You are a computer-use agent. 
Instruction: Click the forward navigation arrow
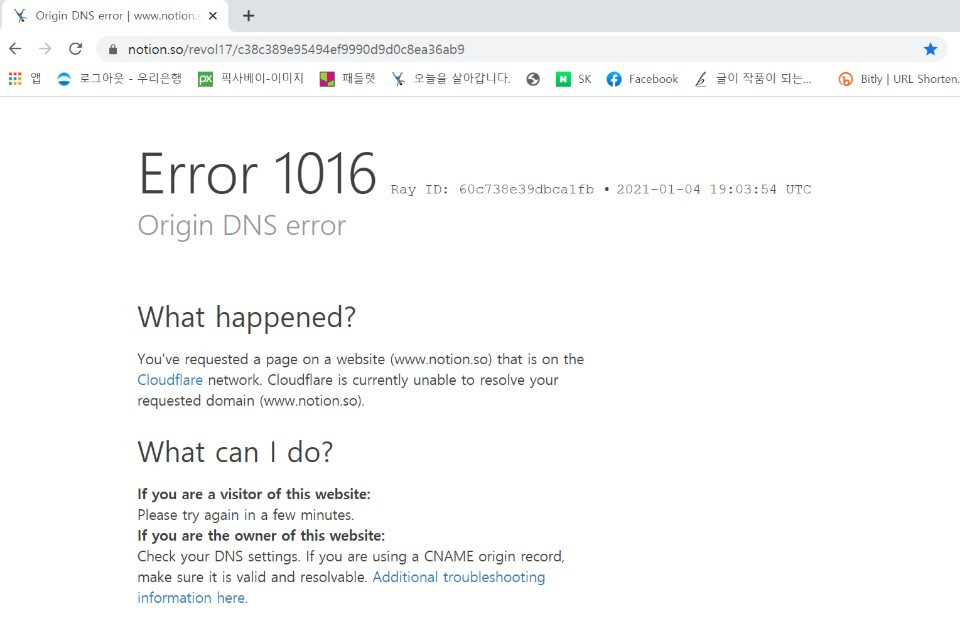click(x=45, y=49)
